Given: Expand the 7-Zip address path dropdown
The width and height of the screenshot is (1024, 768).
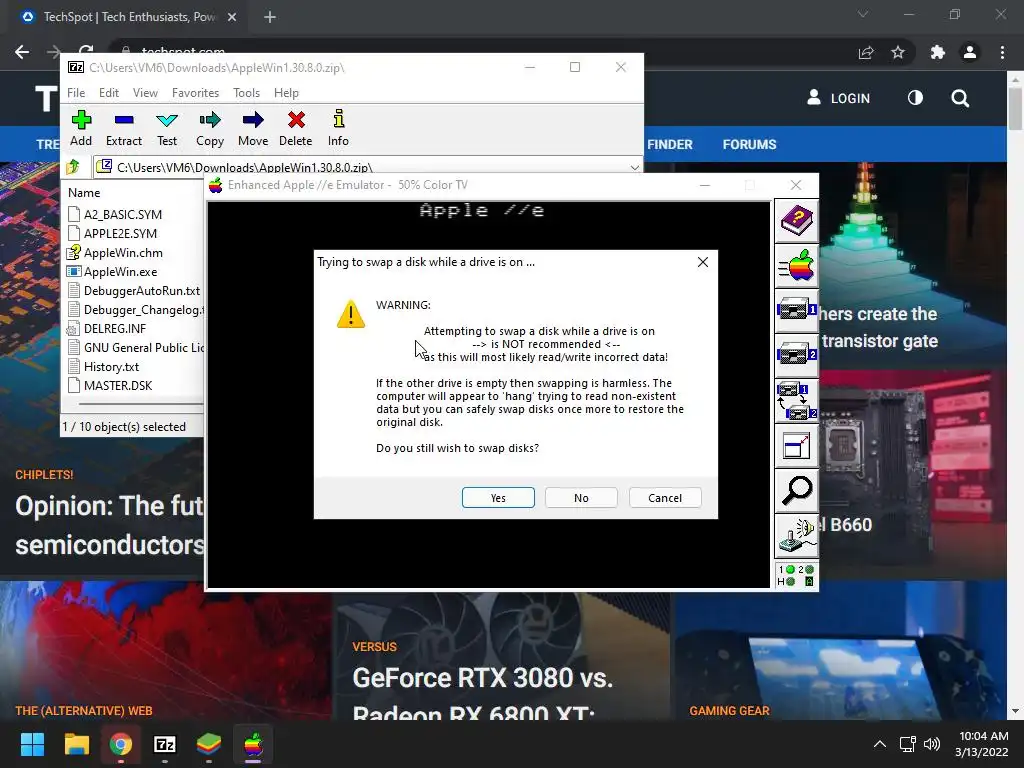Looking at the screenshot, I should [x=634, y=167].
